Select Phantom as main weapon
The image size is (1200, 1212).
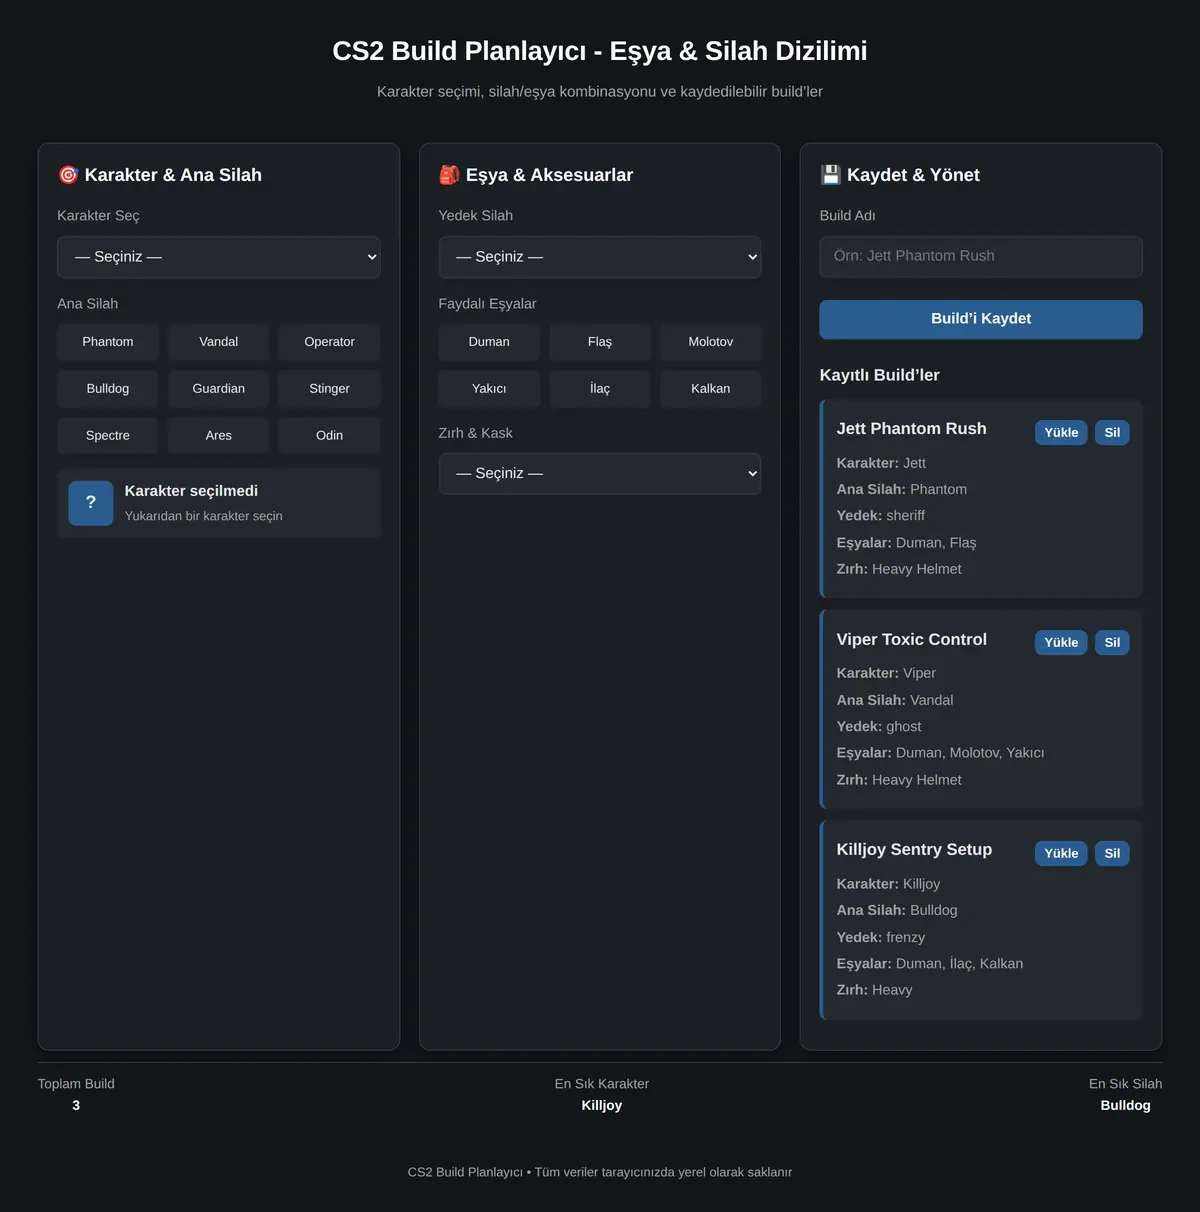point(108,342)
